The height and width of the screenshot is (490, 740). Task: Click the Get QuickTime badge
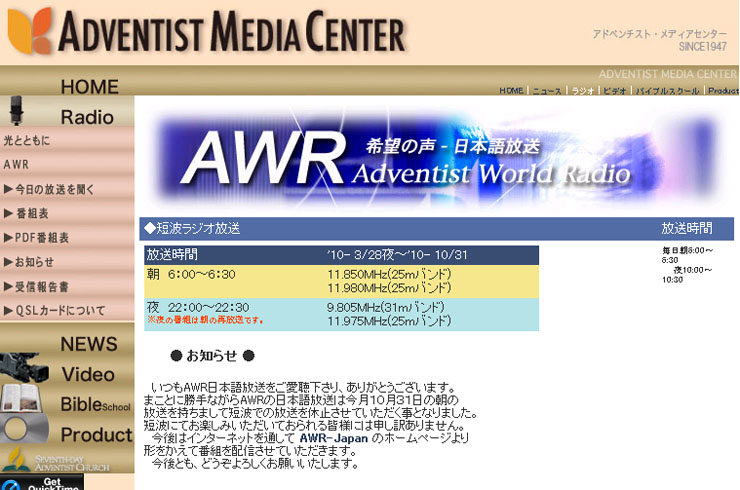42,482
